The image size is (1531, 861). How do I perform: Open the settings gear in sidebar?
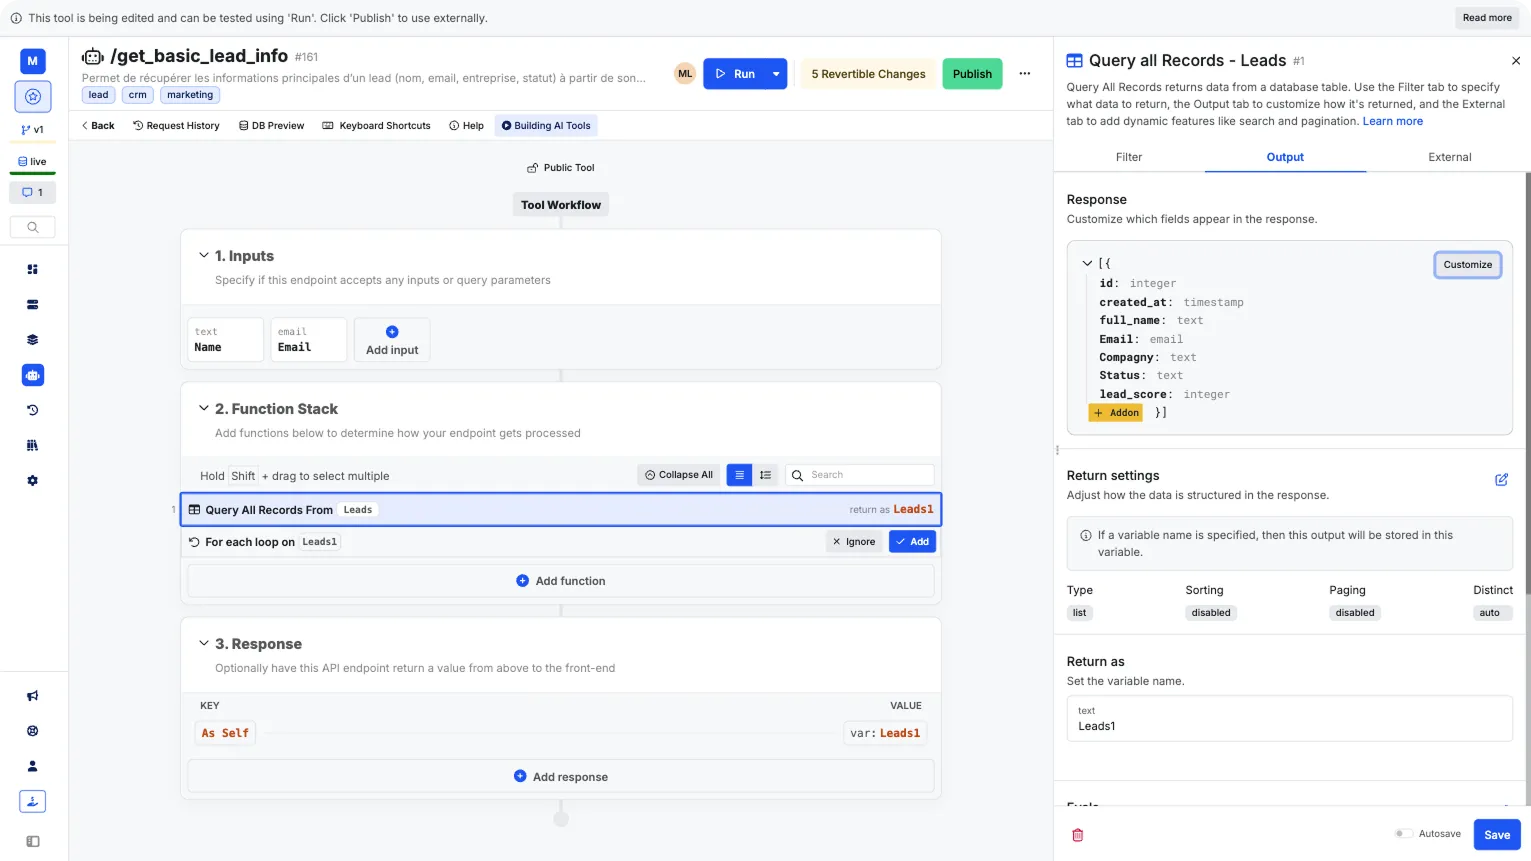pos(33,481)
